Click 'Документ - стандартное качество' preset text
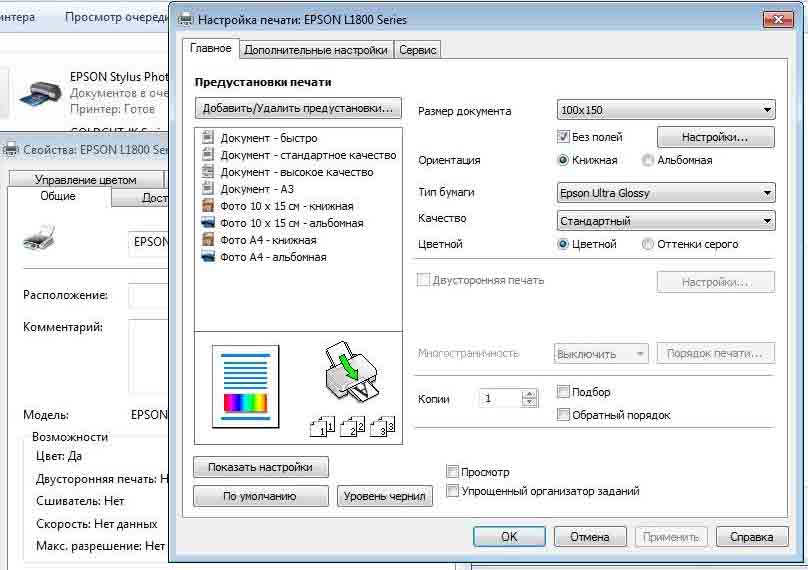Image resolution: width=808 pixels, height=570 pixels. tap(308, 155)
